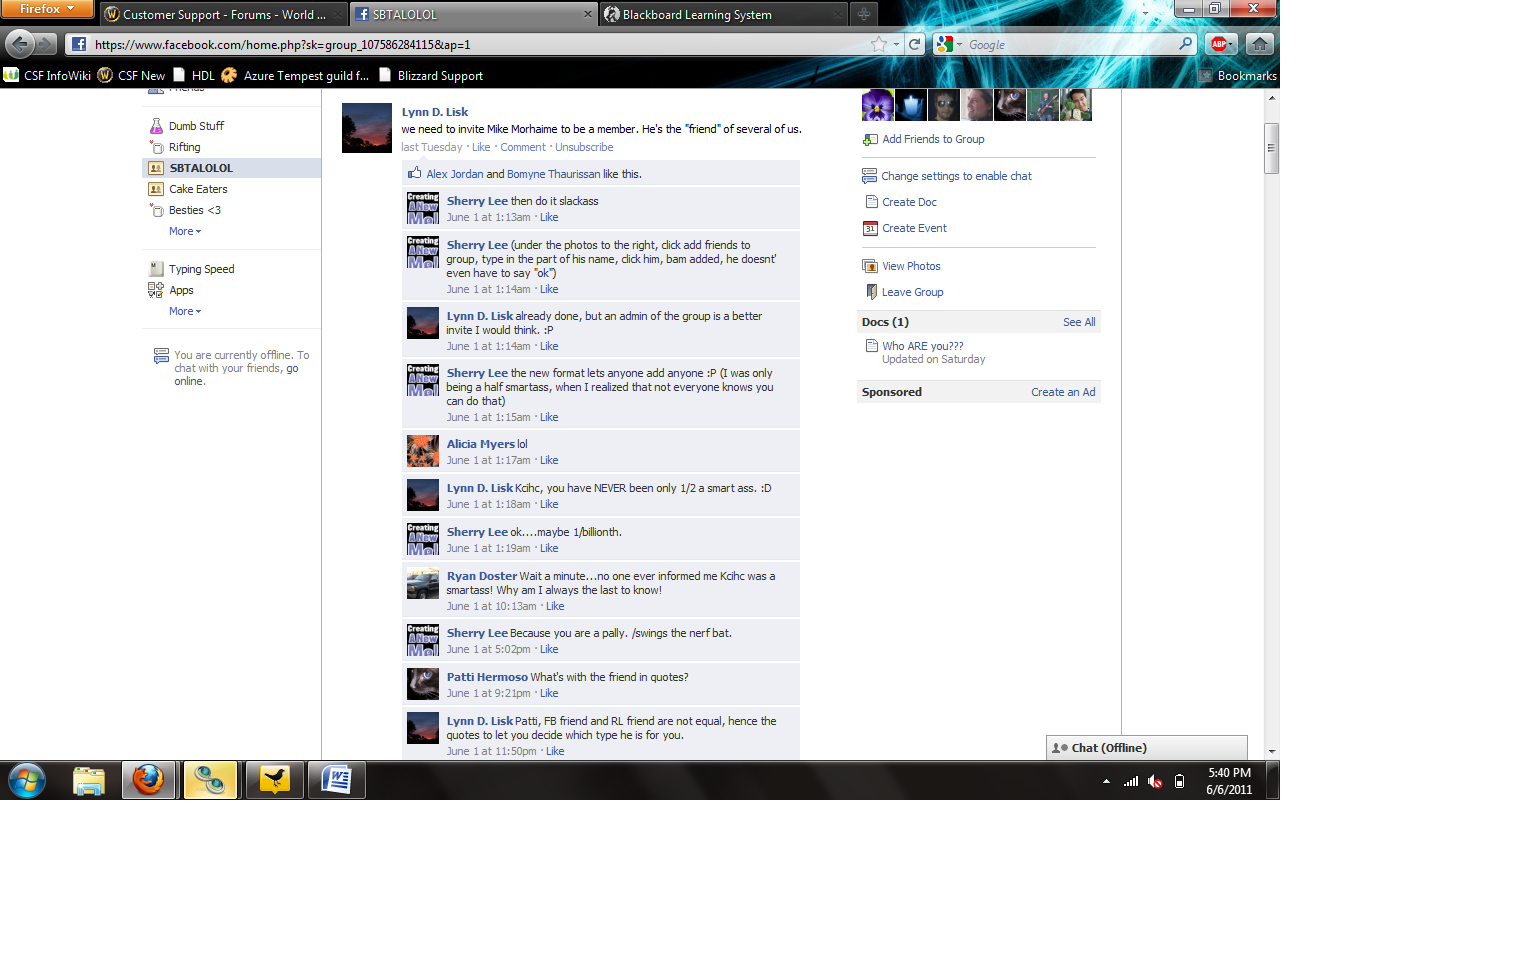Click the Leave Group icon
The height and width of the screenshot is (960, 1536).
pos(871,292)
